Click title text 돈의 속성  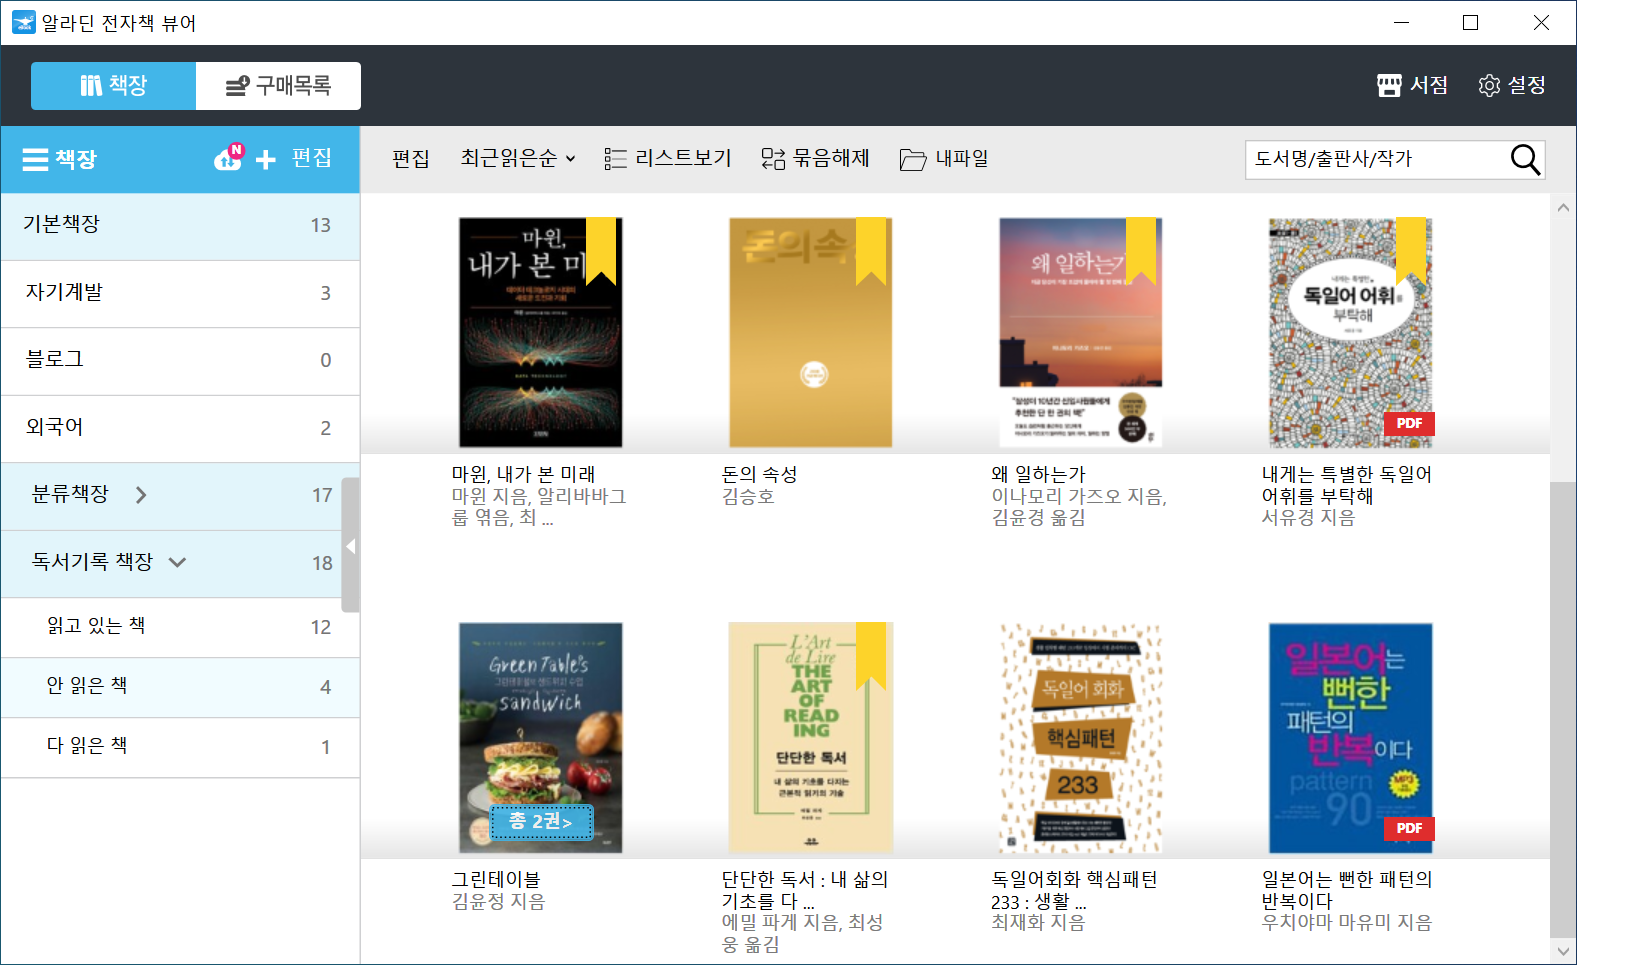coord(759,474)
